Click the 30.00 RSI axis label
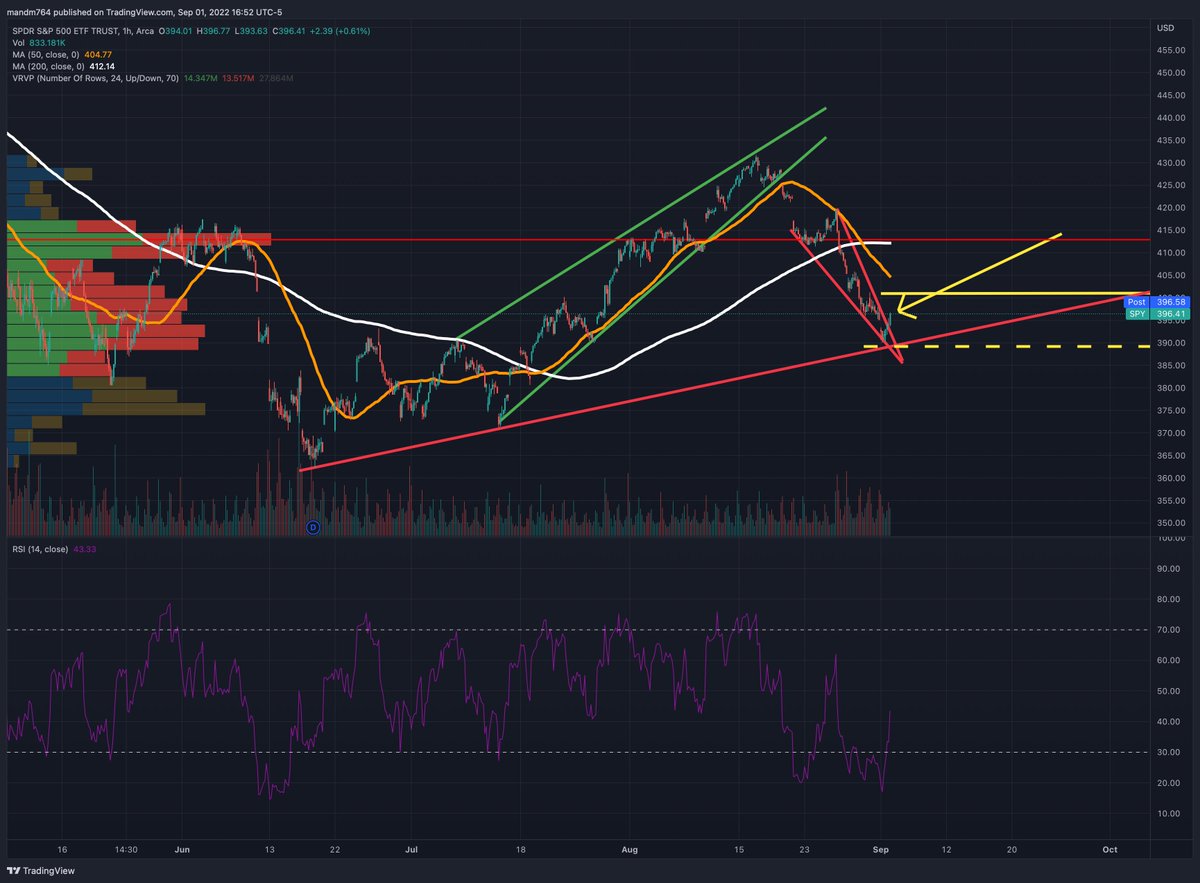 tap(1167, 752)
